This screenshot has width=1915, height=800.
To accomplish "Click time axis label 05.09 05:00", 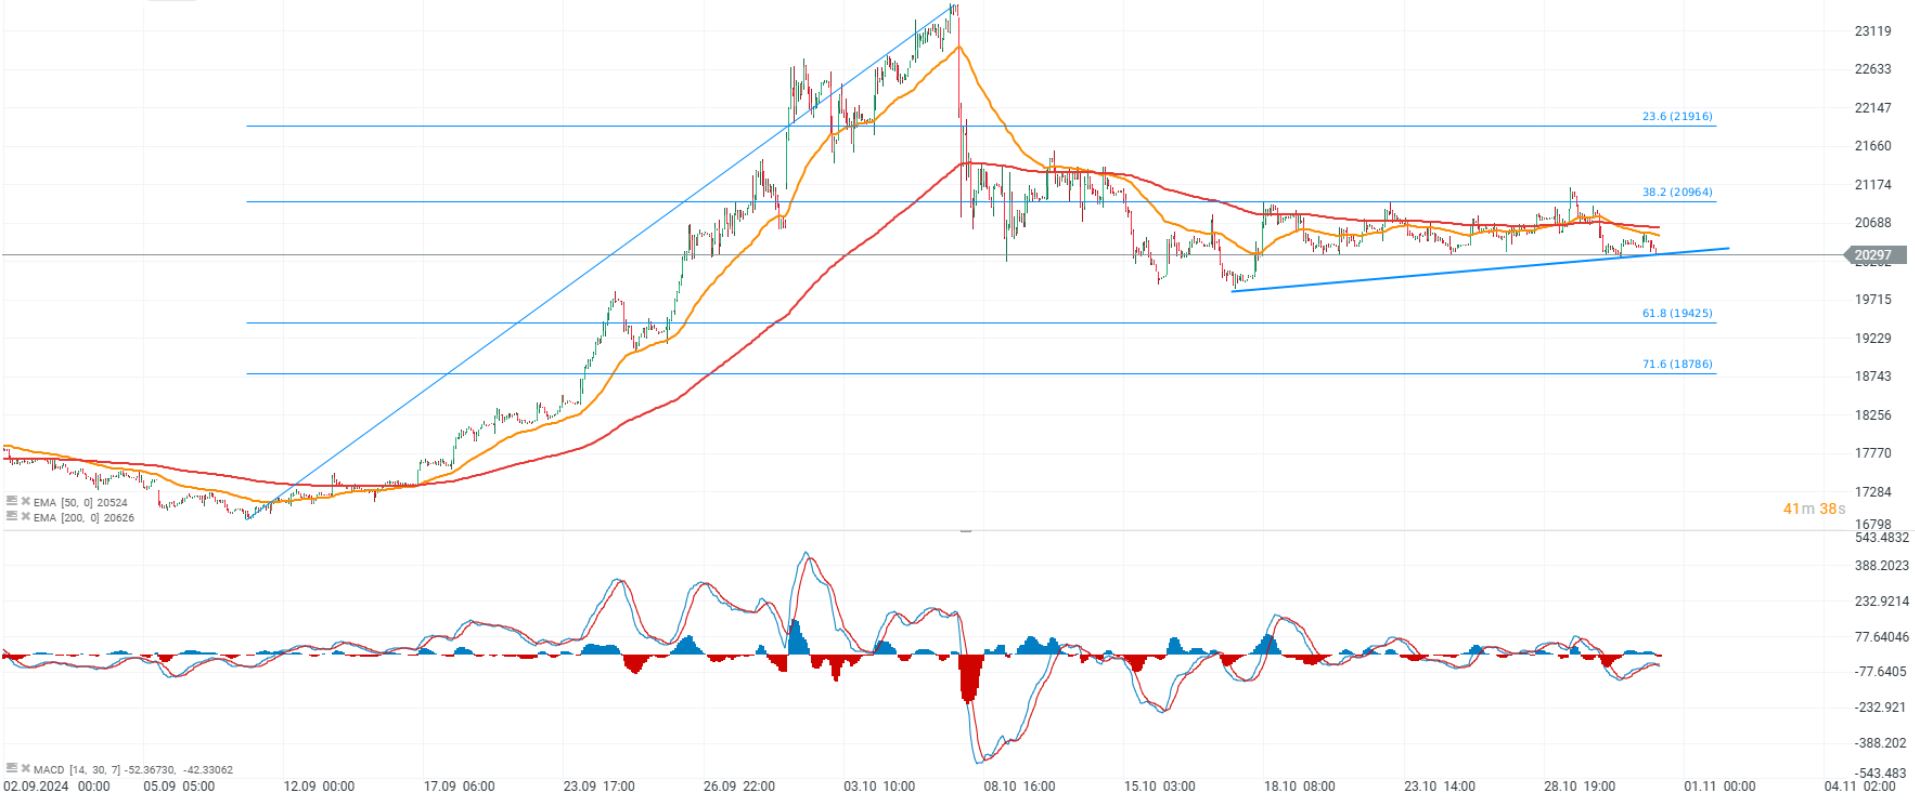I will click(178, 787).
